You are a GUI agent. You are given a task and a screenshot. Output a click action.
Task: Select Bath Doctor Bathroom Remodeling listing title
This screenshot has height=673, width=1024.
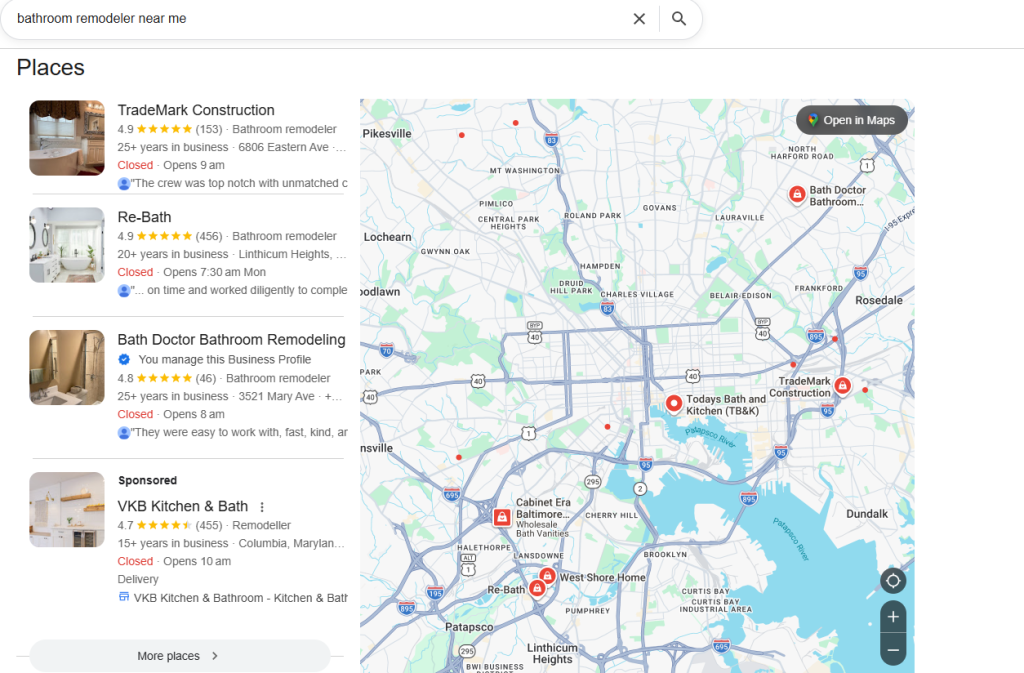(x=231, y=340)
